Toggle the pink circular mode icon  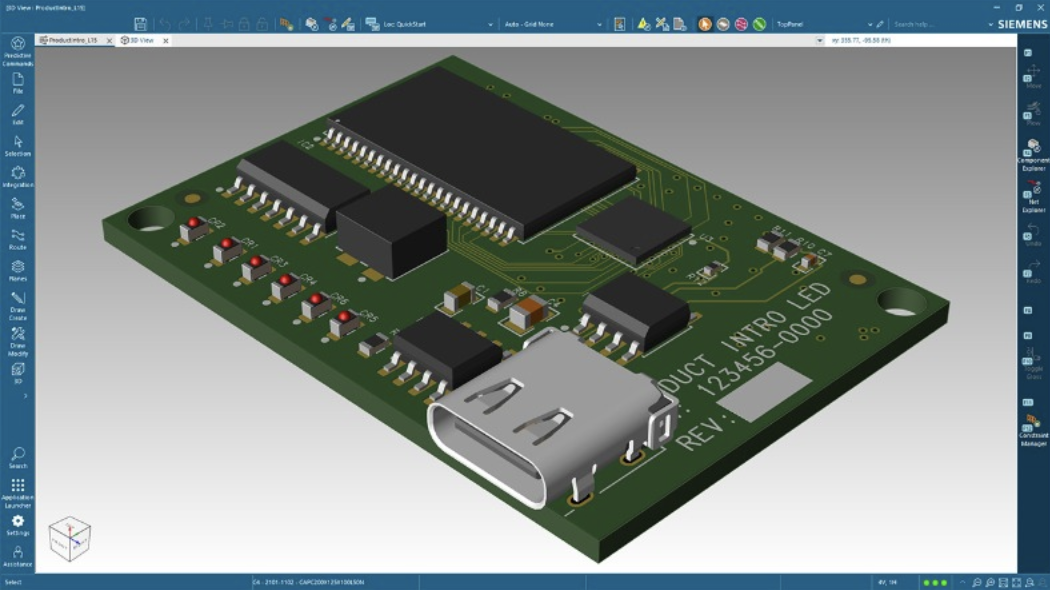[741, 24]
